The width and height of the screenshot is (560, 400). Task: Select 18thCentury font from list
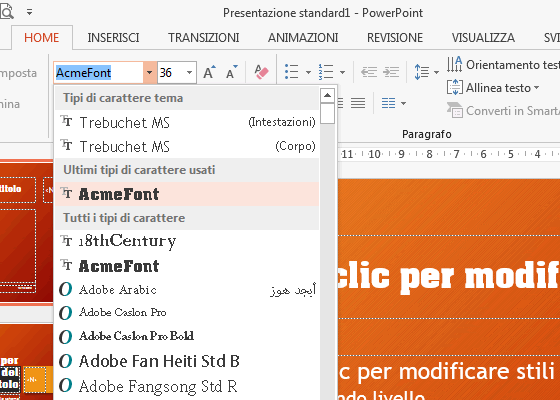point(187,241)
